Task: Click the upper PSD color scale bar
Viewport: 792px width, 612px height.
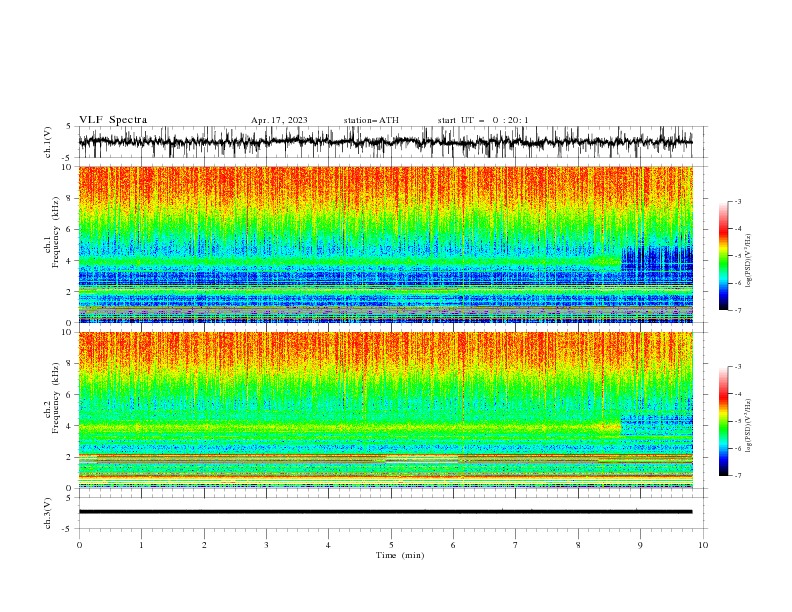Action: (x=724, y=256)
